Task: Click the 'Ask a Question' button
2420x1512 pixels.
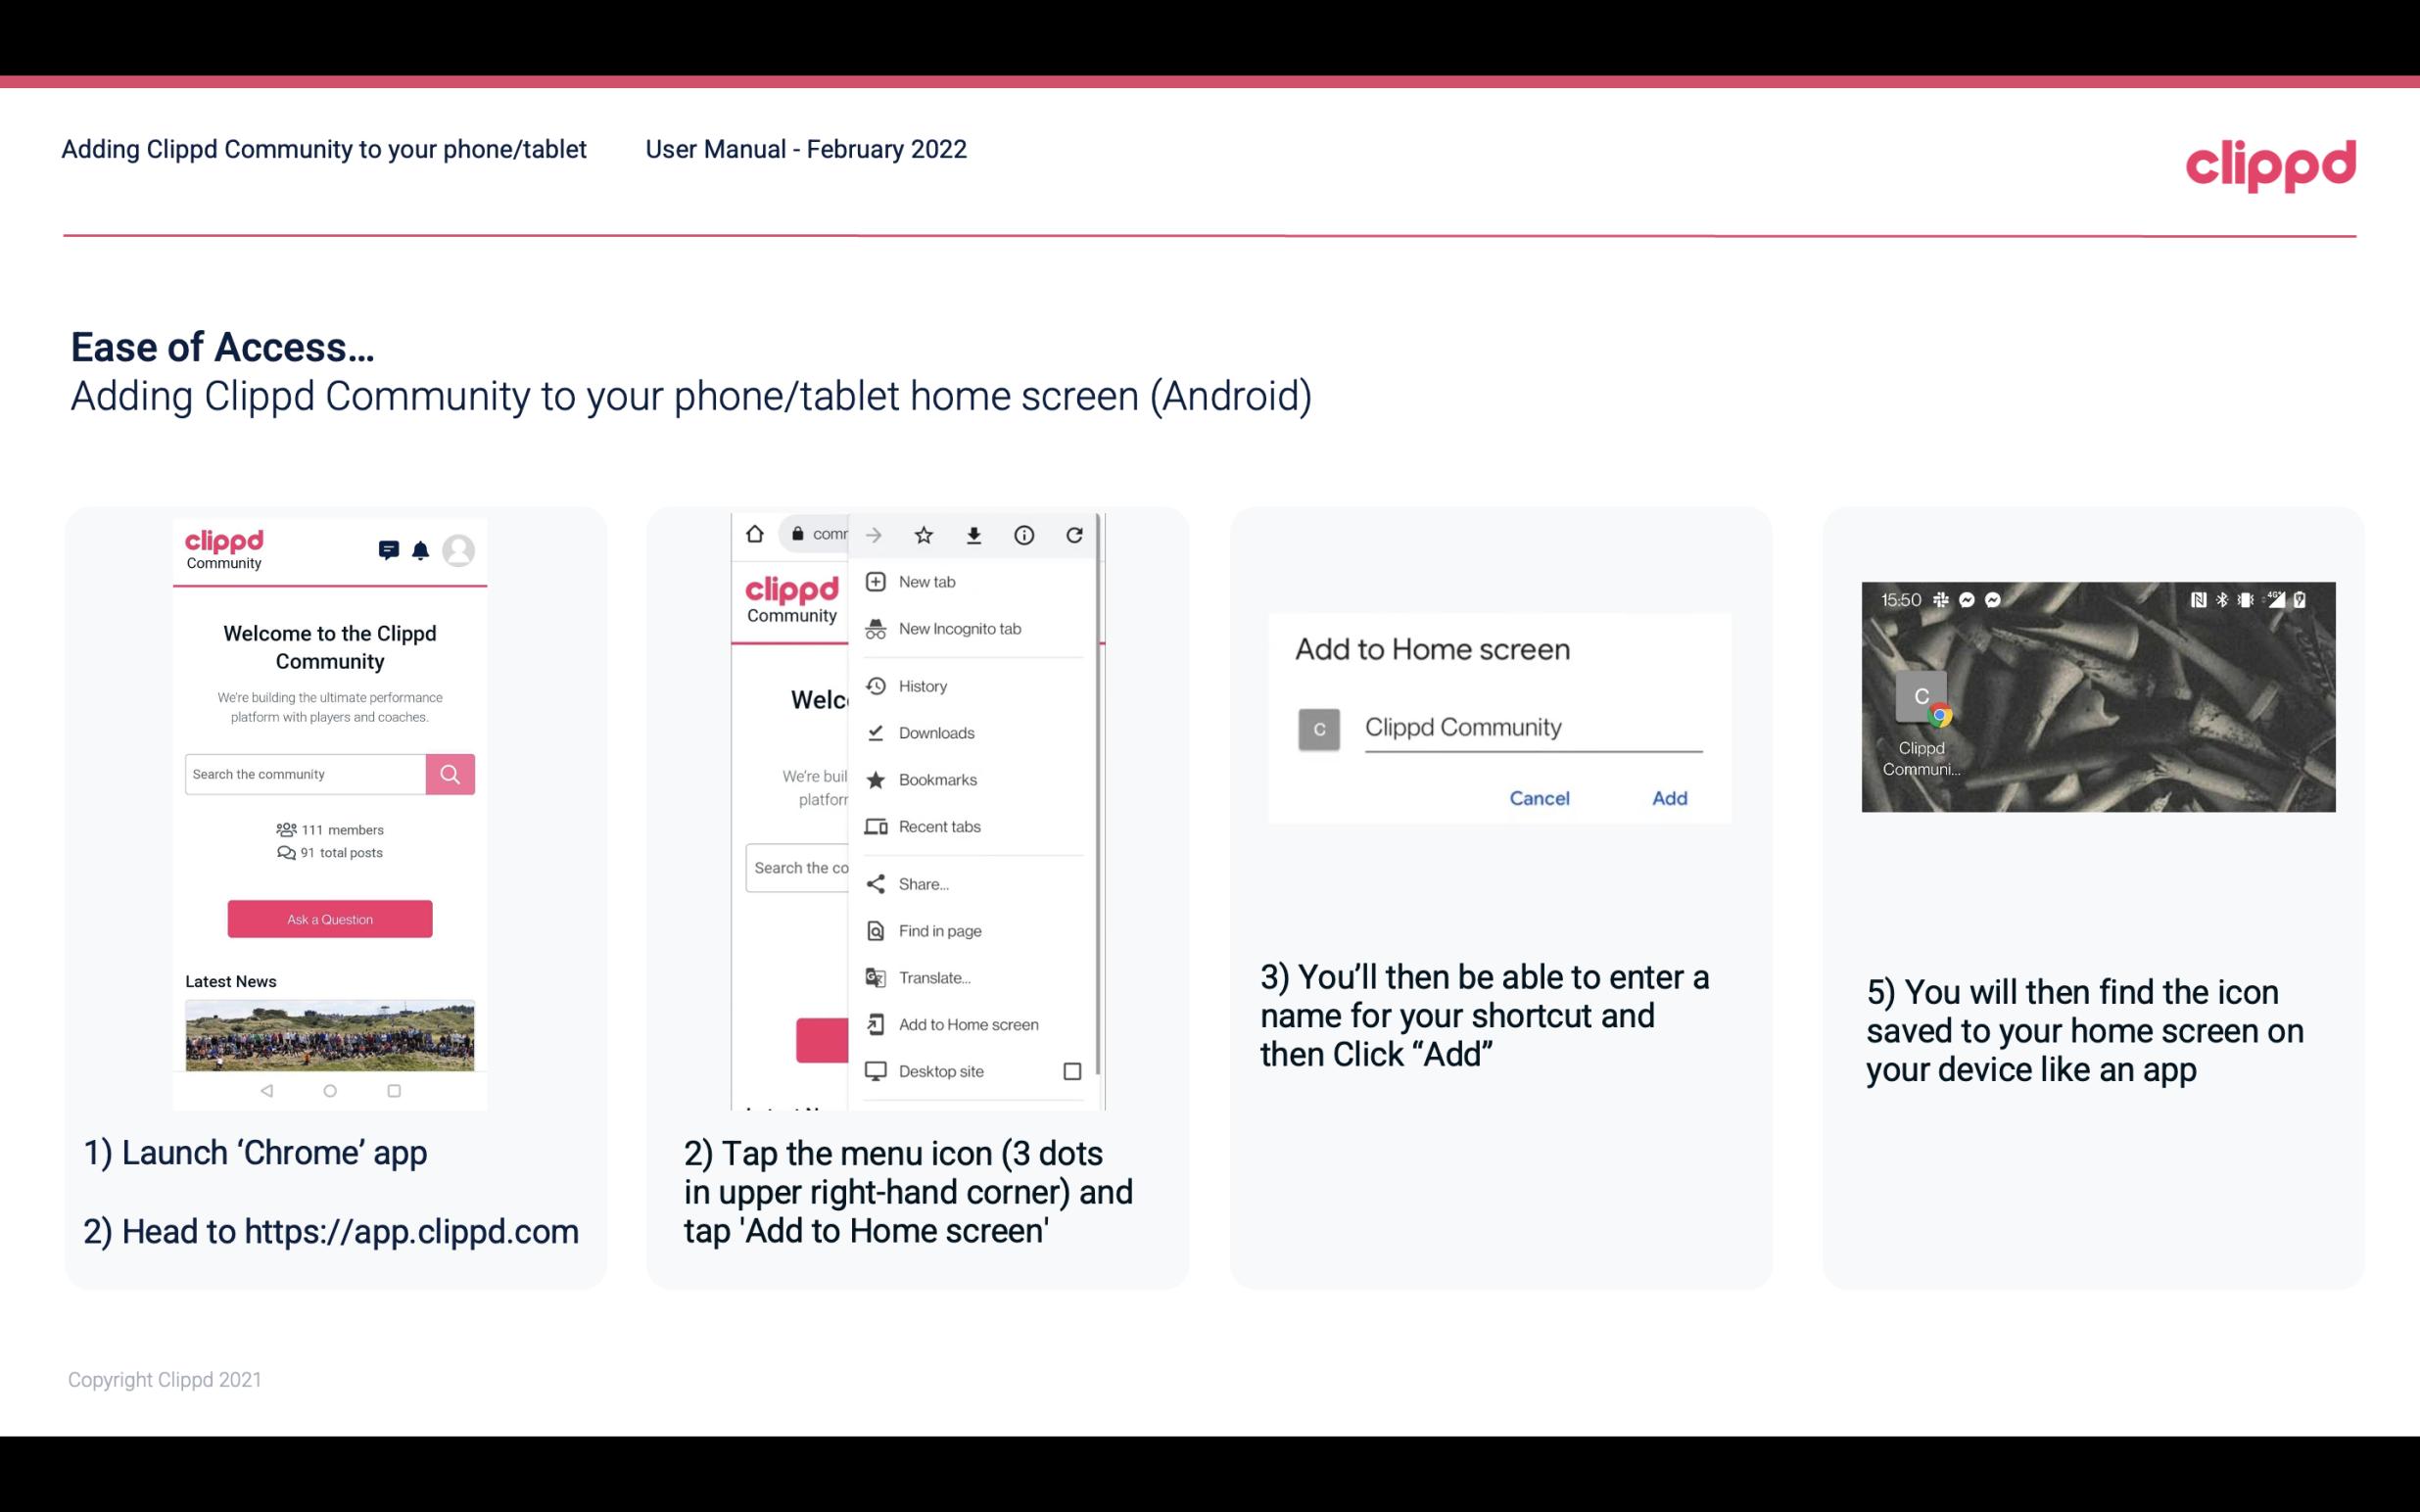Action: tap(329, 918)
